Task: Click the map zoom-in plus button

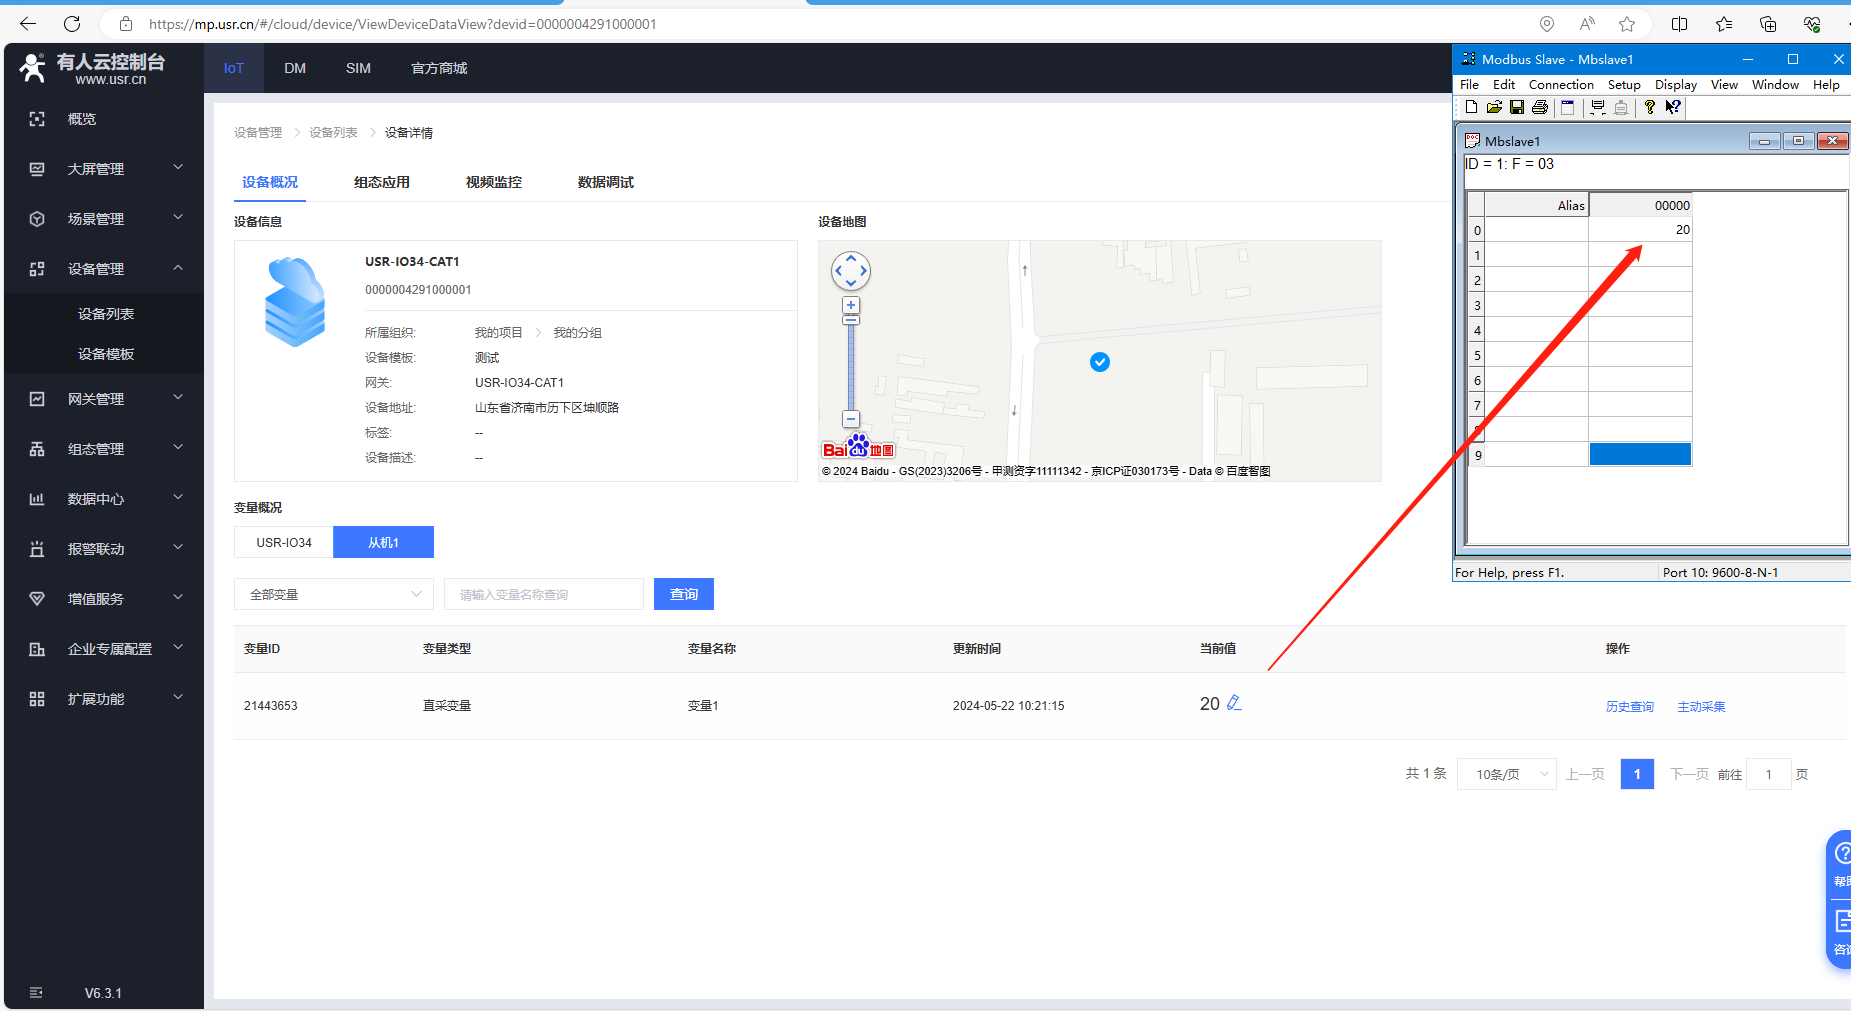Action: point(851,305)
